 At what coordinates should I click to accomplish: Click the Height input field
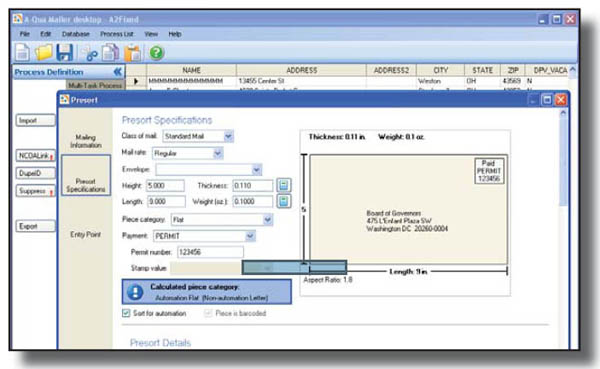click(165, 186)
